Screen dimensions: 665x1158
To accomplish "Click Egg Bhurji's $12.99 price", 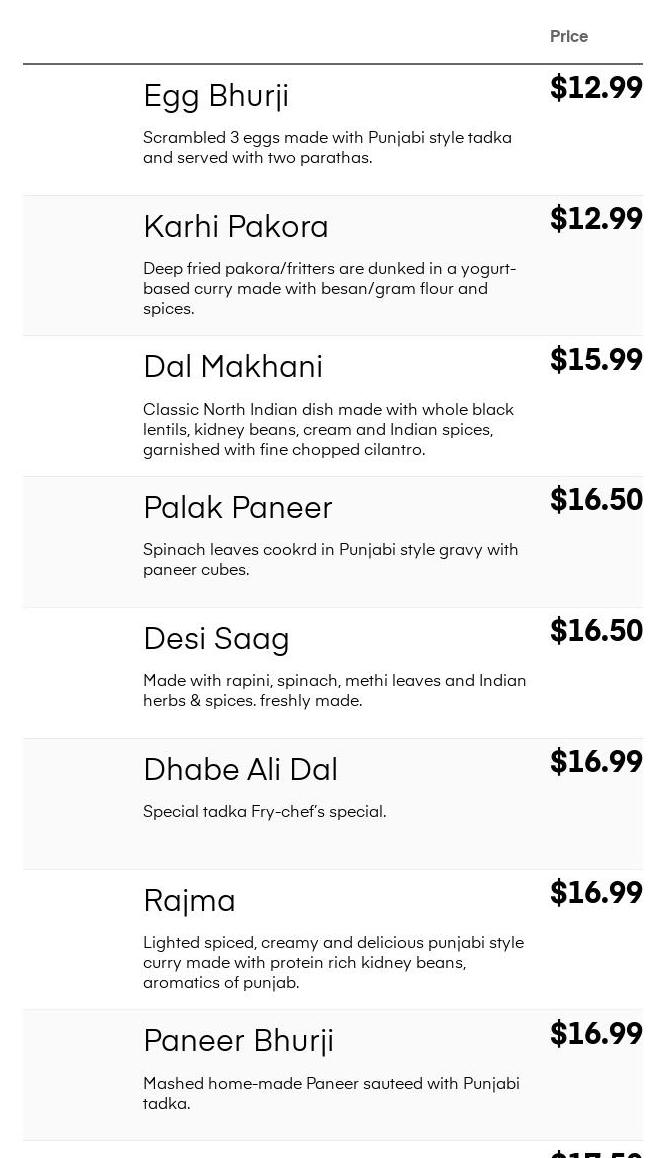I will [x=596, y=88].
